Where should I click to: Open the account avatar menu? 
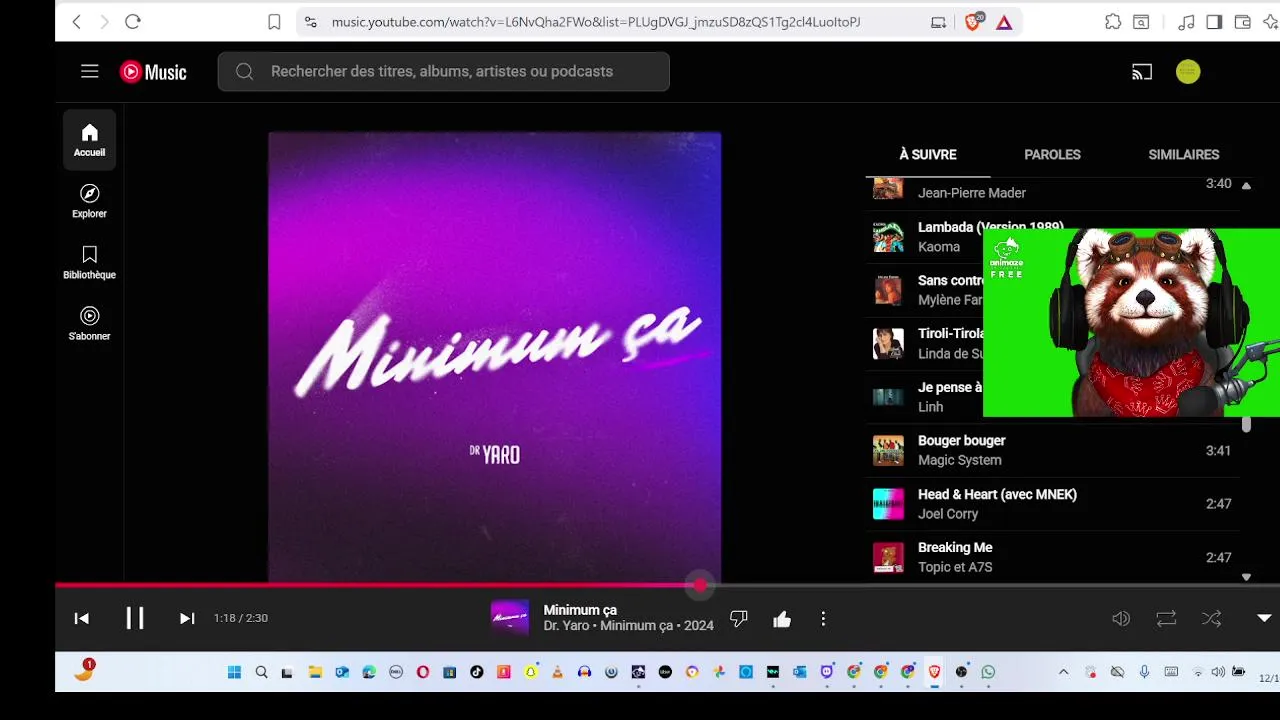(1188, 72)
